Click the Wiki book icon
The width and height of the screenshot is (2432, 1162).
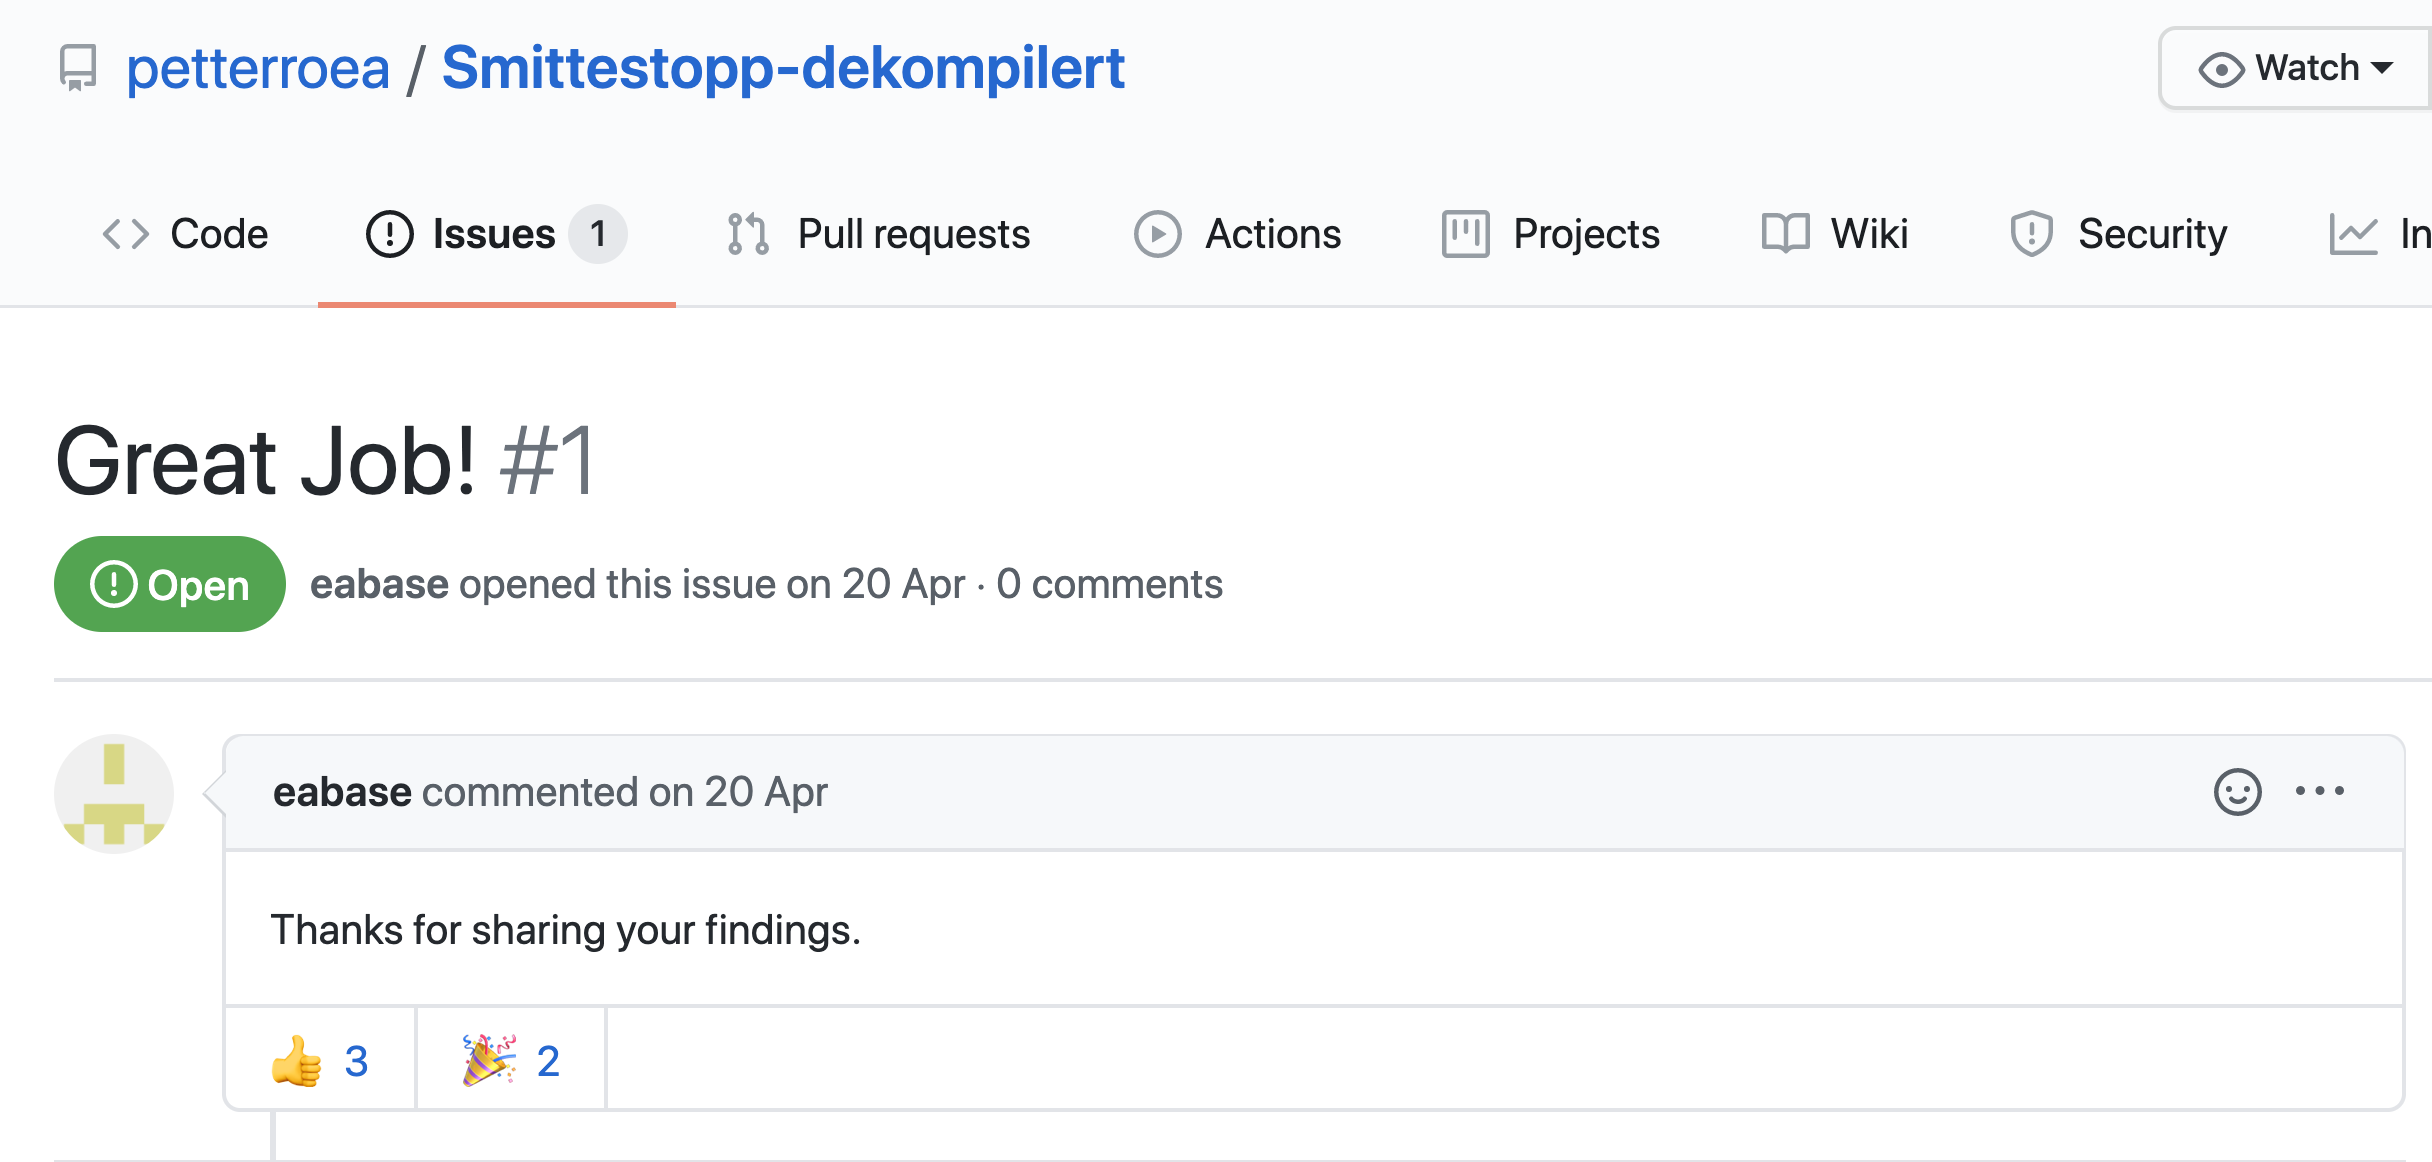(x=1785, y=234)
